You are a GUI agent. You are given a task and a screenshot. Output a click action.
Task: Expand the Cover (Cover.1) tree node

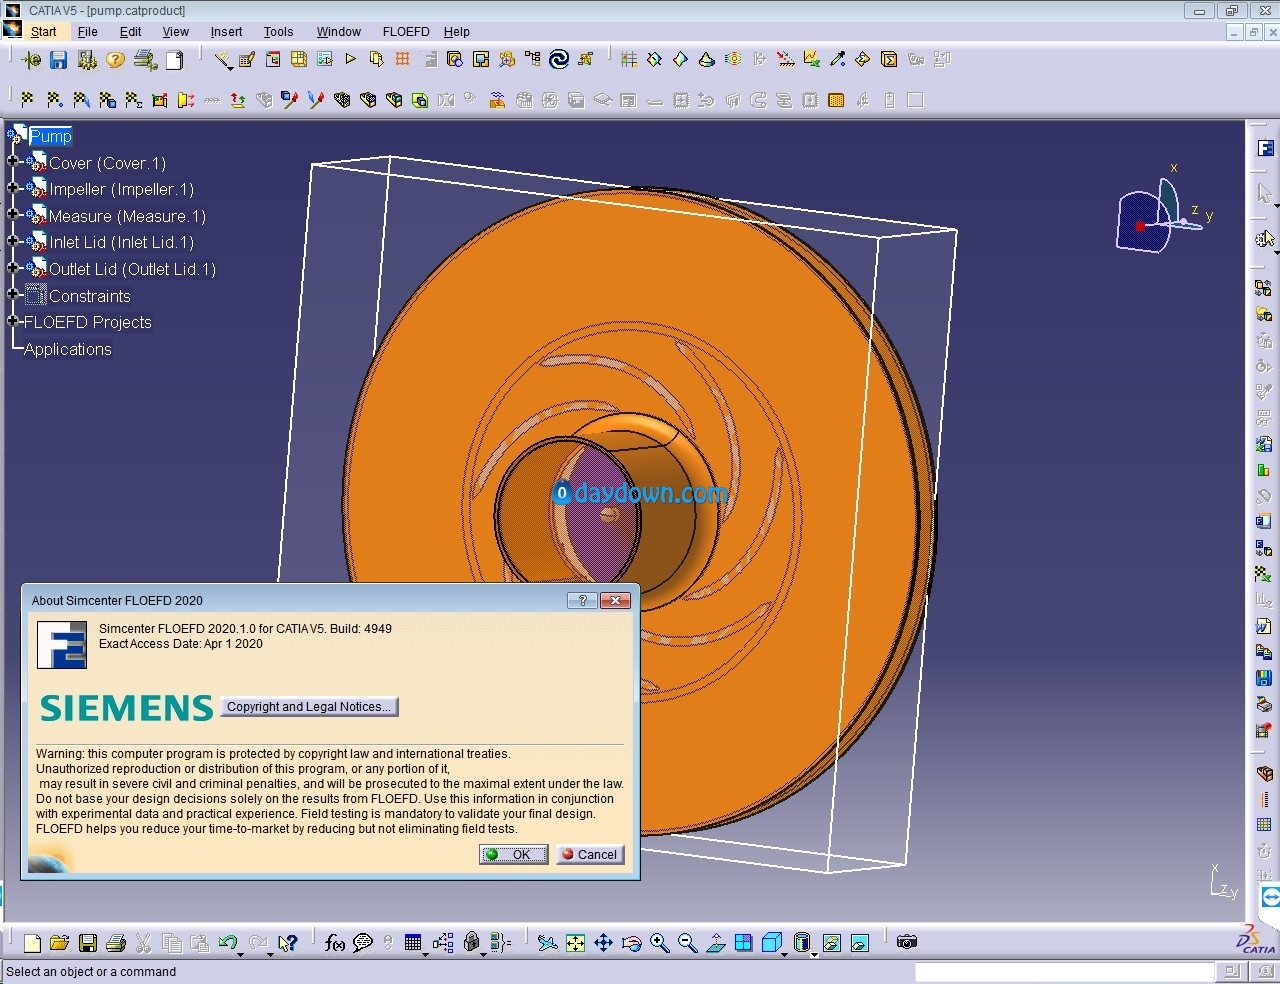coord(13,162)
